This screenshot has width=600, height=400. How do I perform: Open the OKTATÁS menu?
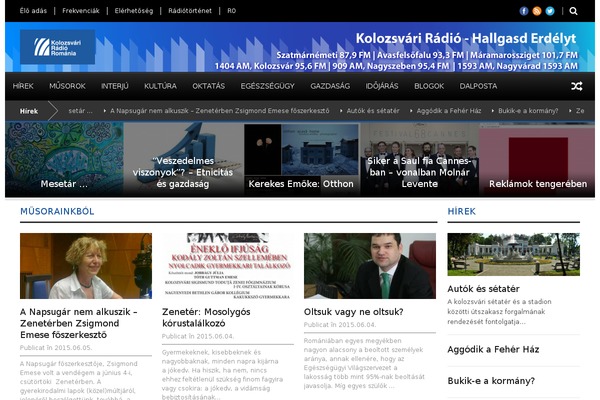coord(209,86)
